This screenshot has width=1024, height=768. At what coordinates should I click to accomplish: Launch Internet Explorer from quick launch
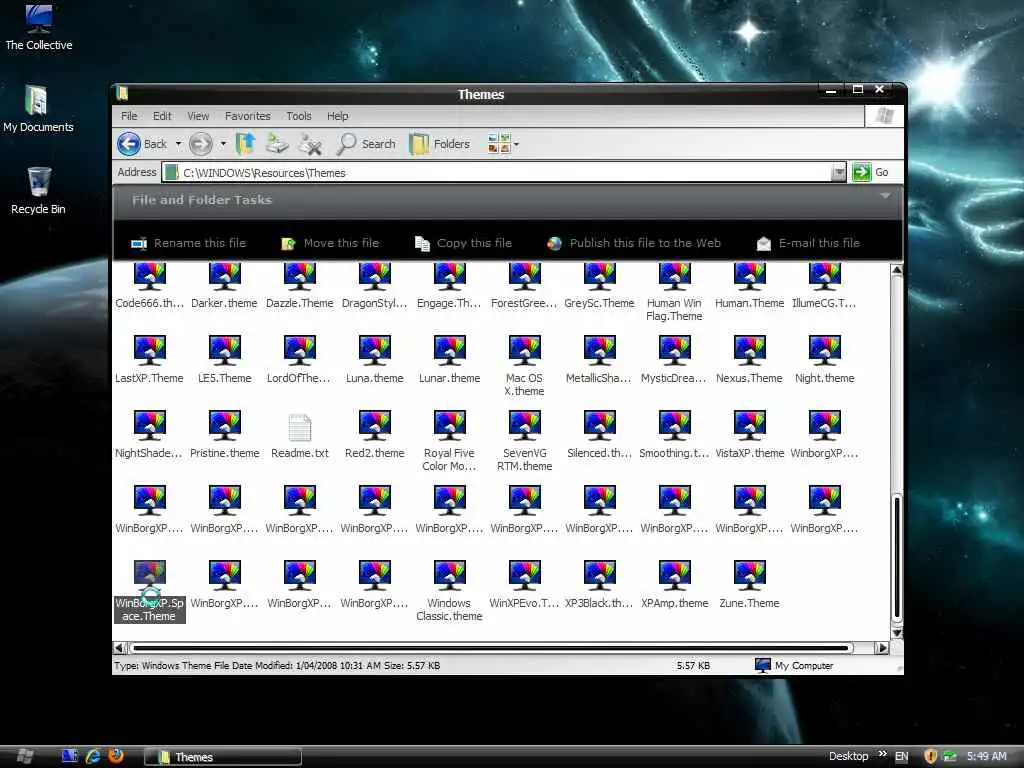(93, 756)
